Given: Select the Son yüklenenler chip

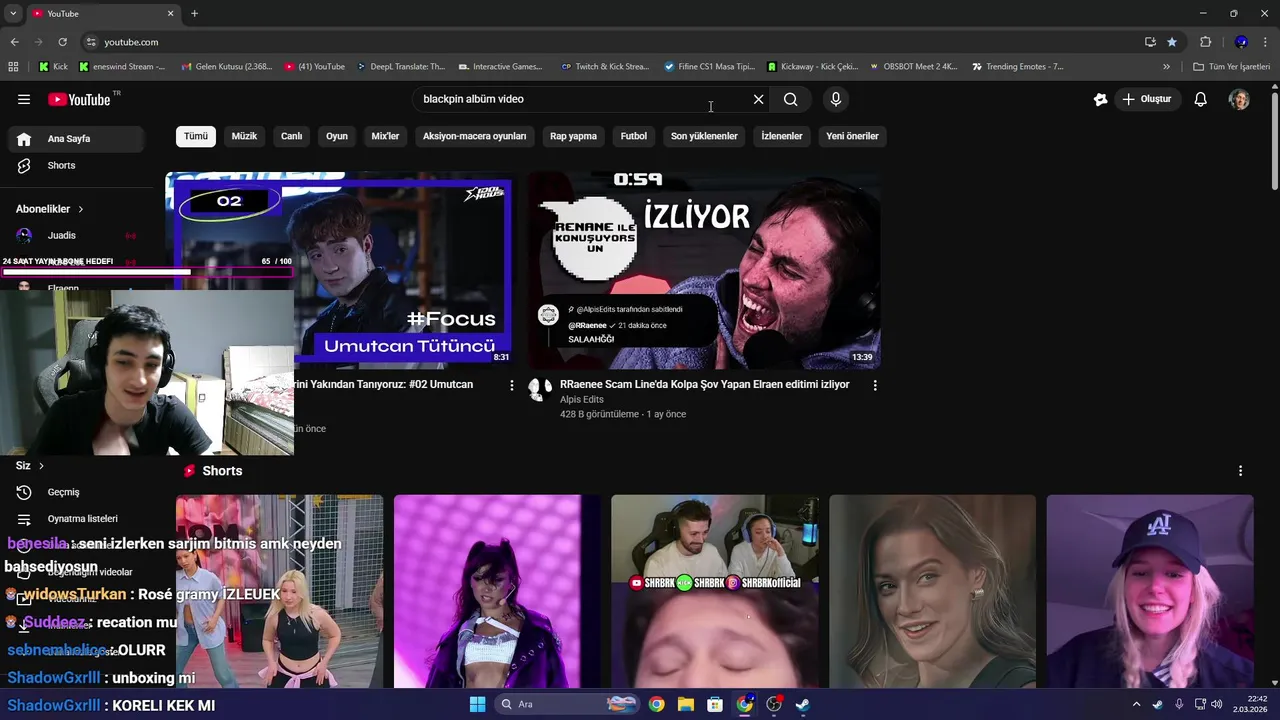Looking at the screenshot, I should (704, 136).
